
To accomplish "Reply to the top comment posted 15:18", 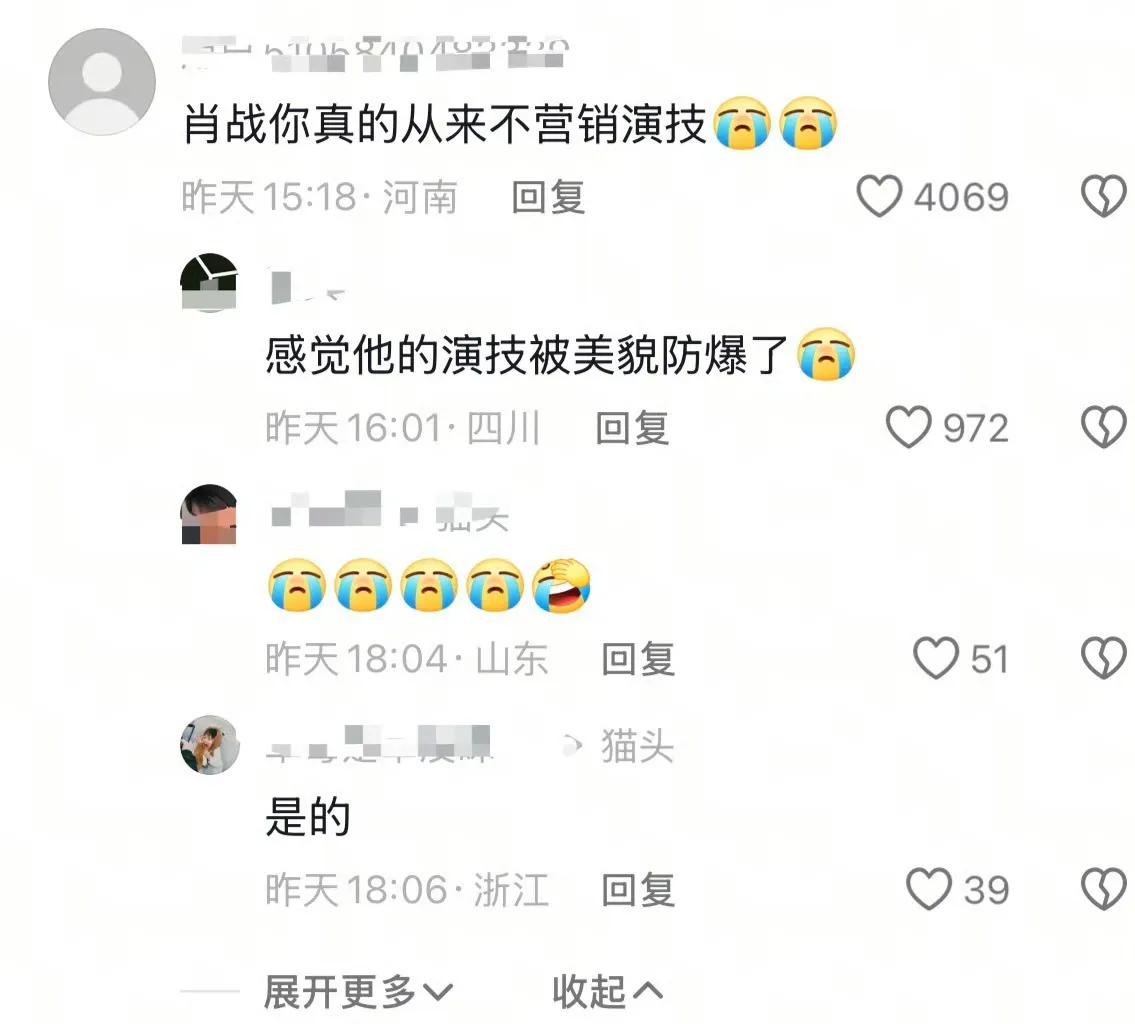I will click(548, 197).
